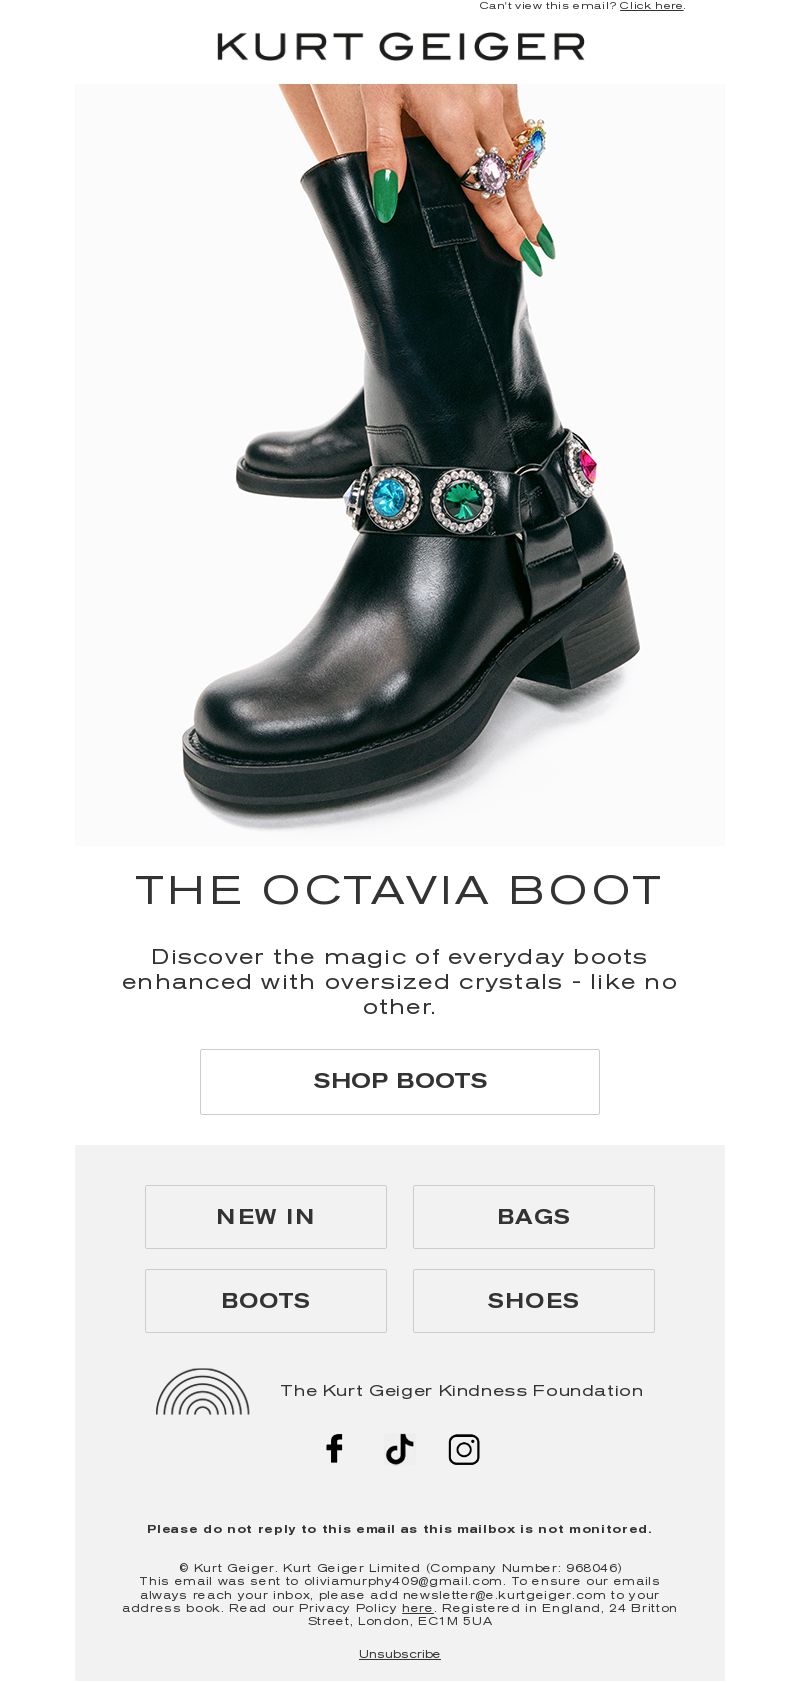Viewport: 800px width, 1683px height.
Task: Open the Privacy Policy 'here' link
Action: tap(417, 1608)
